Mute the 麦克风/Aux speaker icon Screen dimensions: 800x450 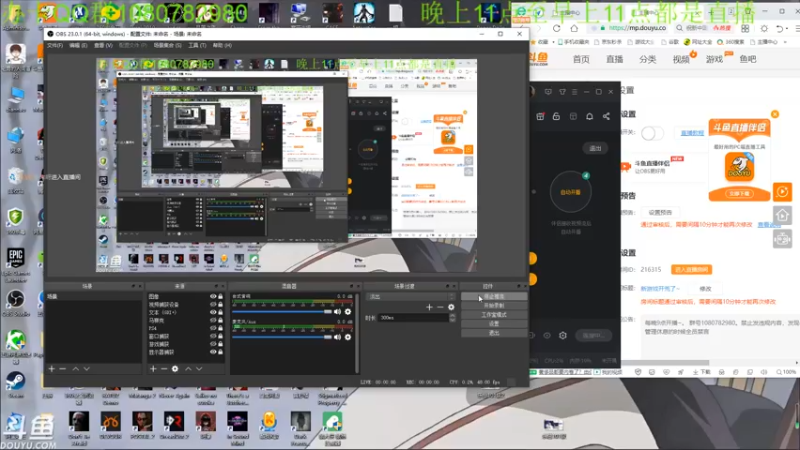click(x=337, y=337)
